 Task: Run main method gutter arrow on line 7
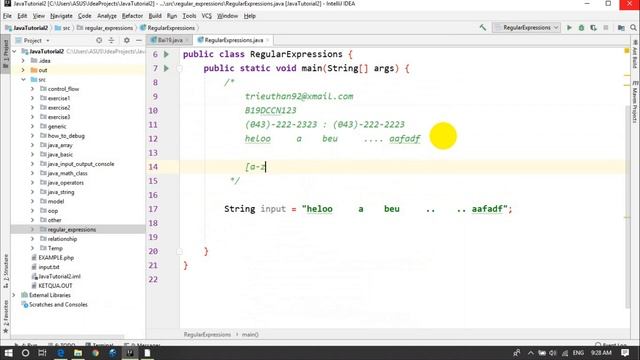point(166,68)
